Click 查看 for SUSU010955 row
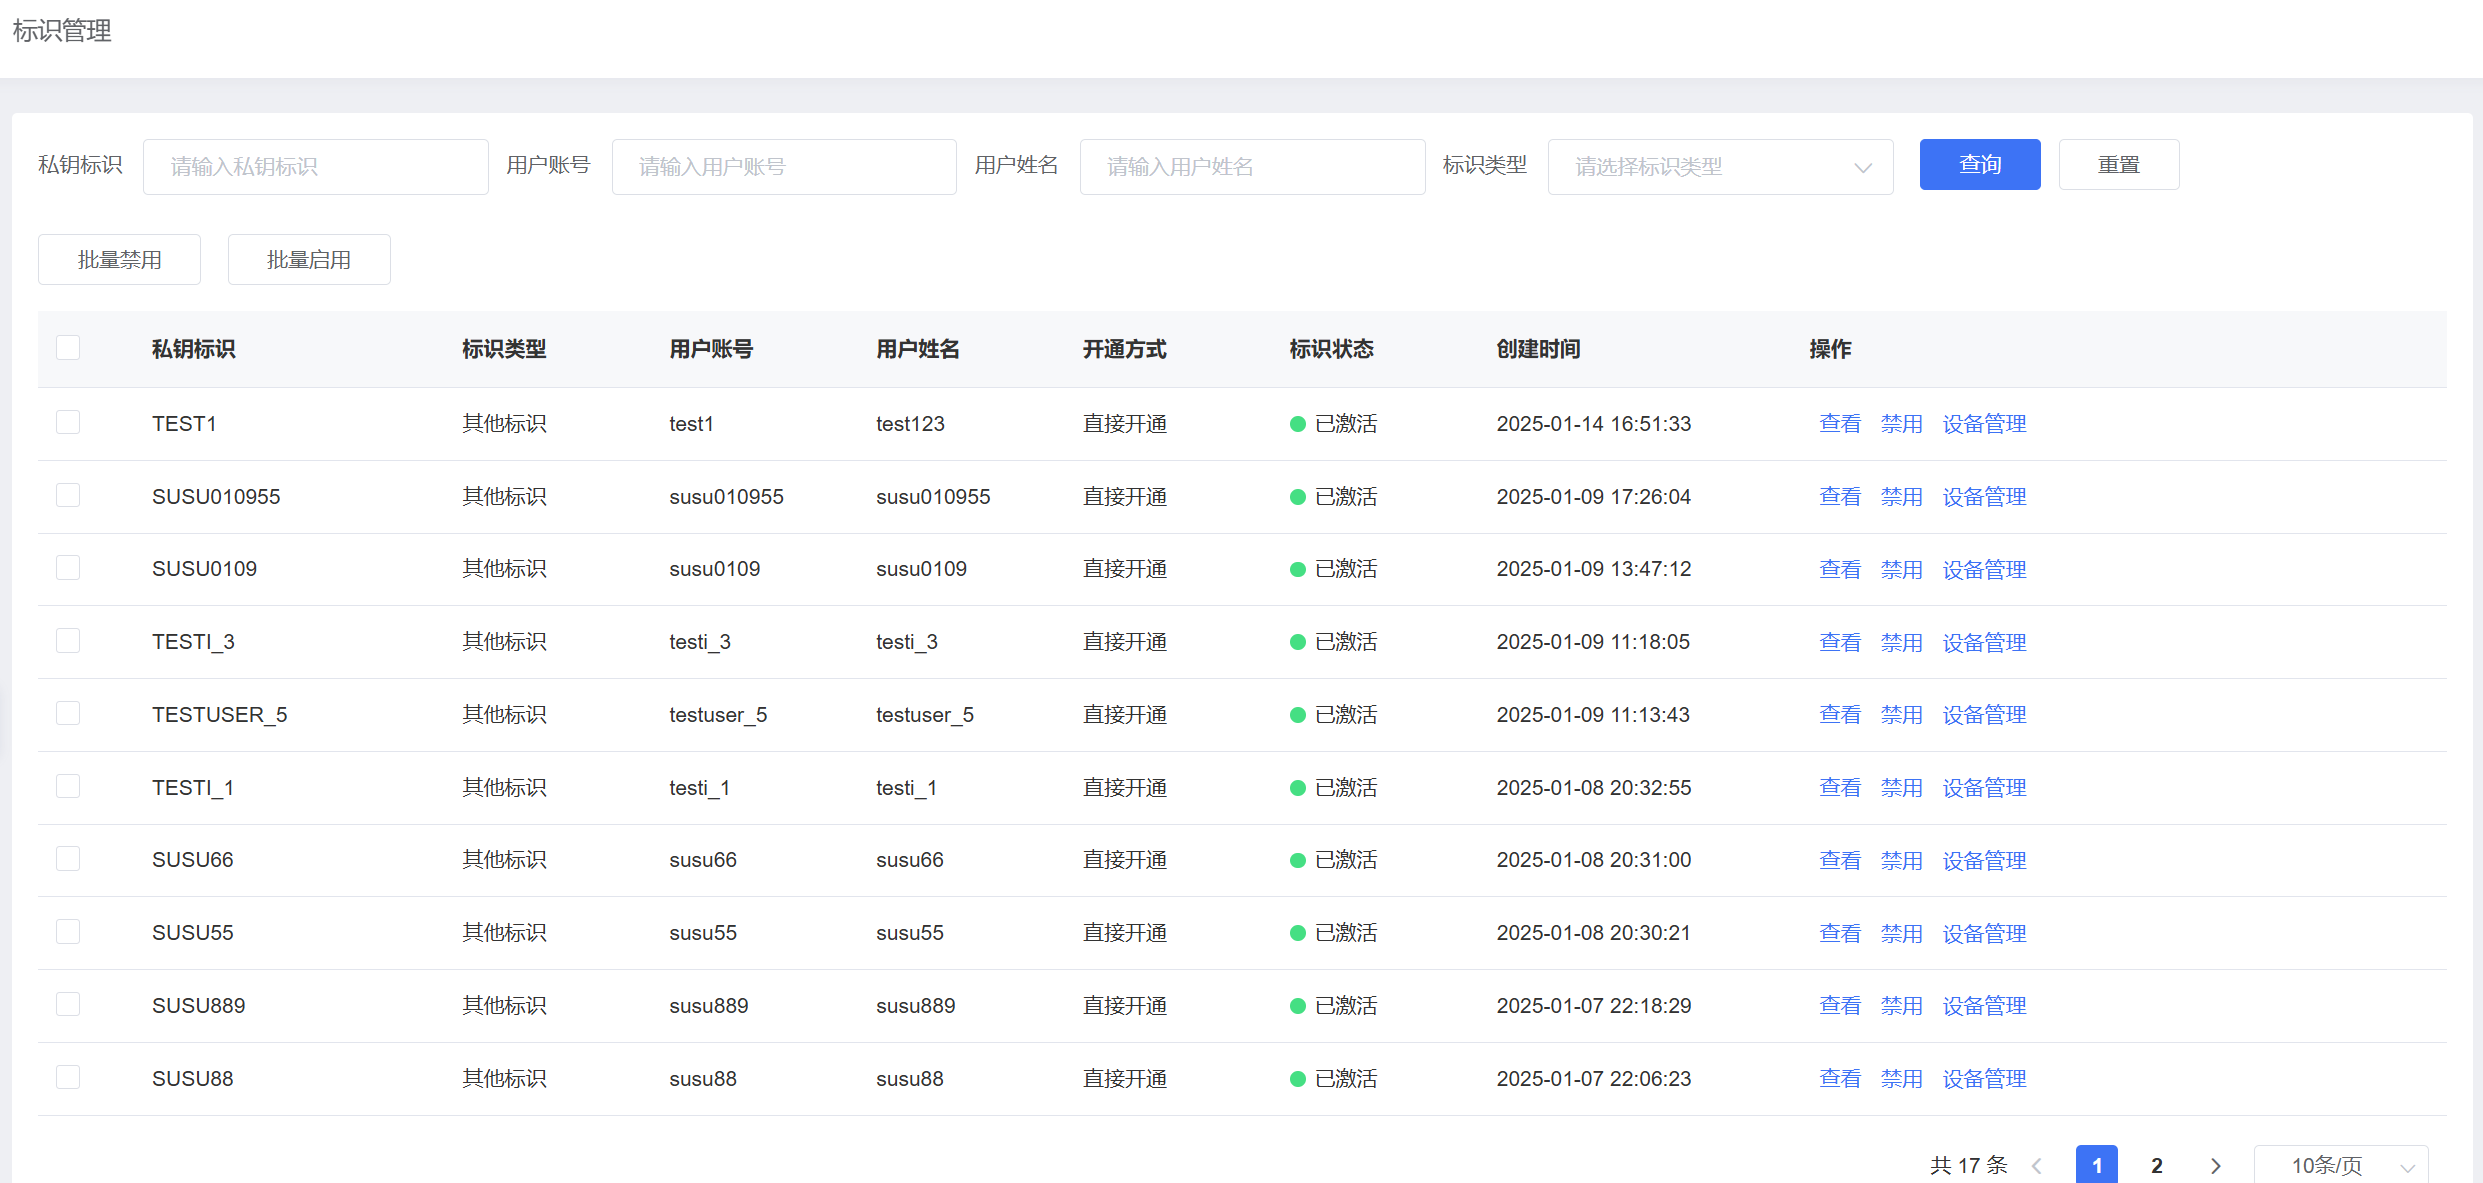The width and height of the screenshot is (2483, 1183). click(1840, 497)
